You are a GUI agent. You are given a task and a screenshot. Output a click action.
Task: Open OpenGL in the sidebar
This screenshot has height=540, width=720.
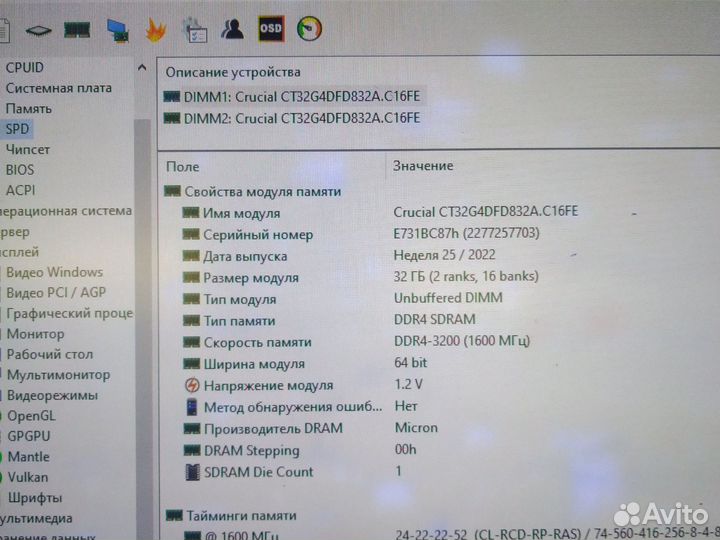(31, 416)
